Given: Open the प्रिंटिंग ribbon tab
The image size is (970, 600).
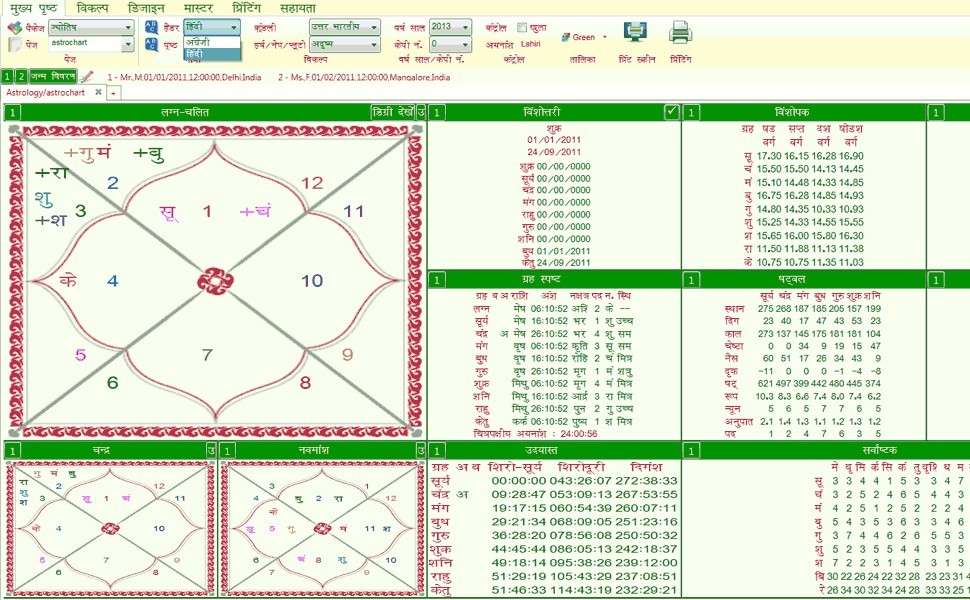Looking at the screenshot, I should tap(246, 8).
